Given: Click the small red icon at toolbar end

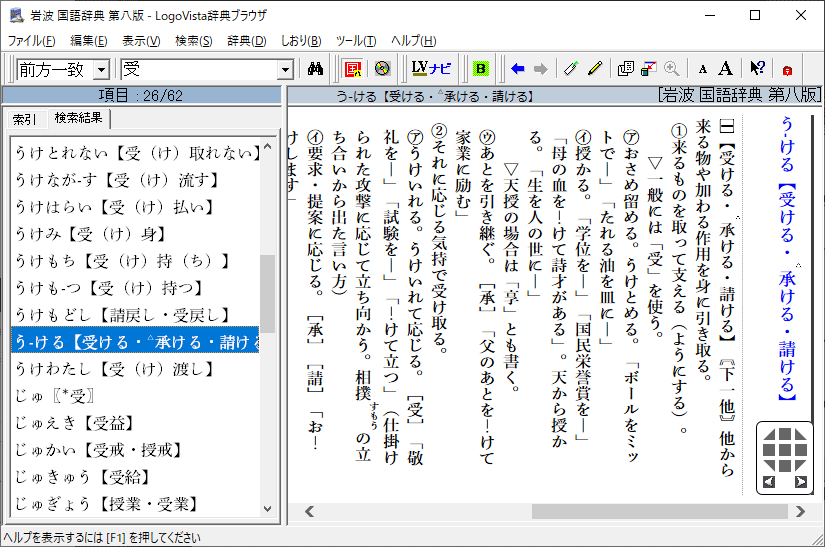Looking at the screenshot, I should point(787,70).
